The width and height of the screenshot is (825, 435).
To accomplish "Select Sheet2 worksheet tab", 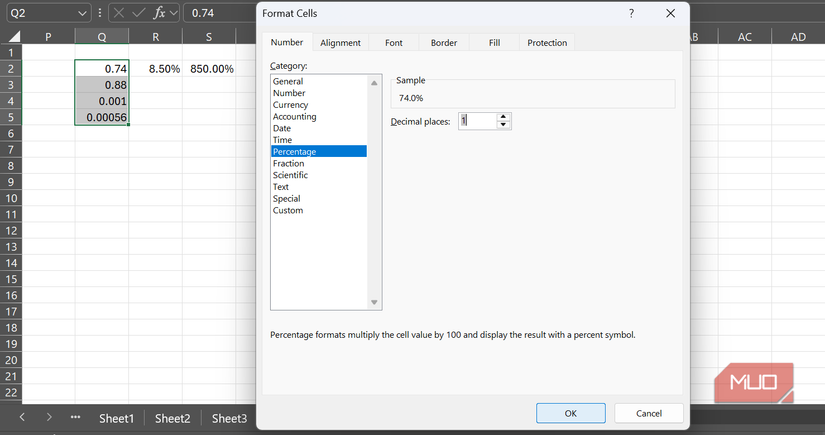I will [x=172, y=418].
